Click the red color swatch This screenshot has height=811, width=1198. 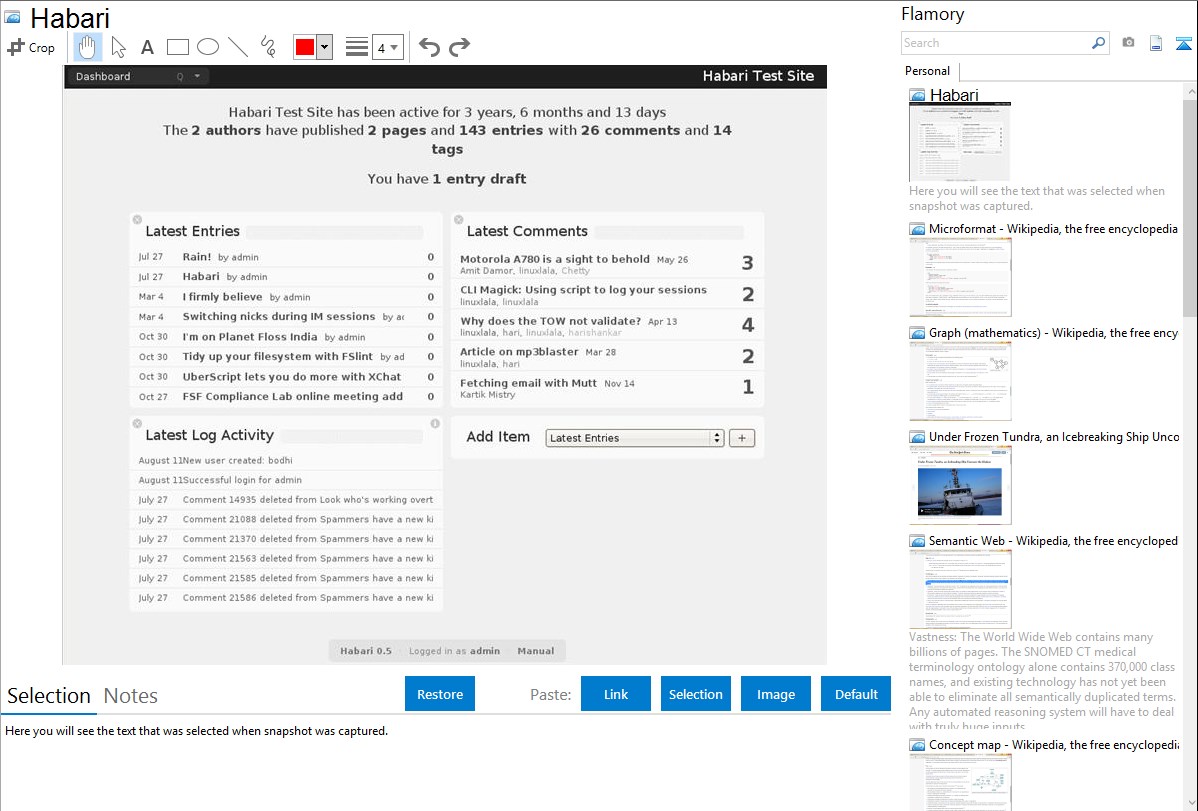click(x=305, y=47)
